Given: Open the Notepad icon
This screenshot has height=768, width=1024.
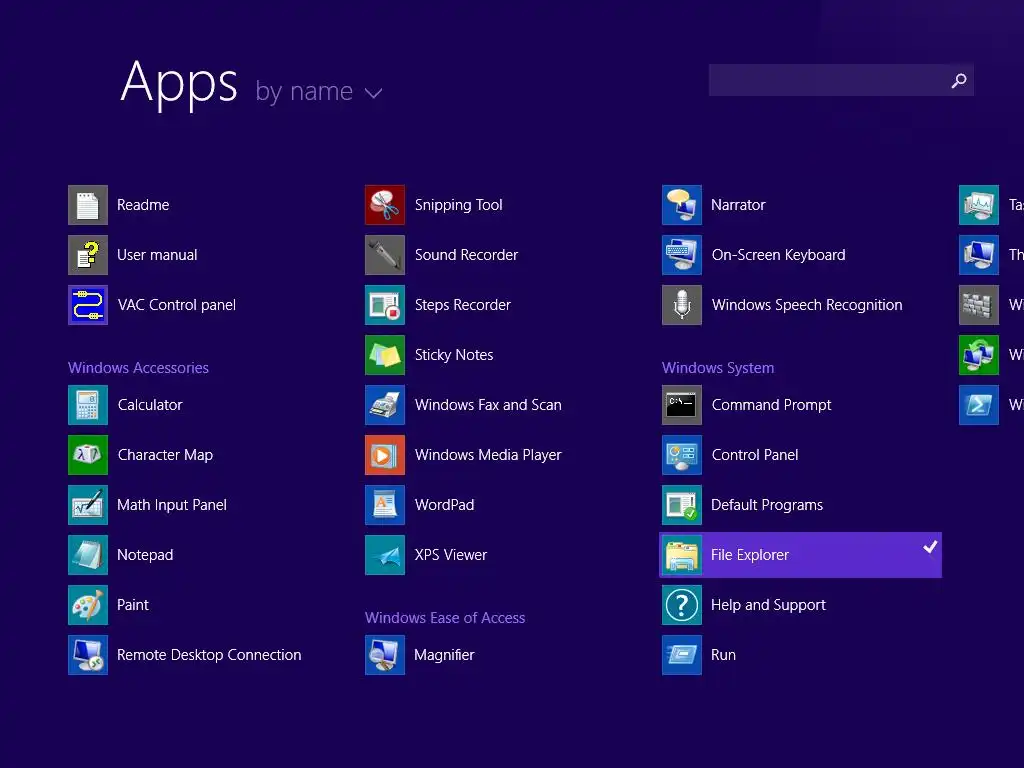Looking at the screenshot, I should coord(88,555).
